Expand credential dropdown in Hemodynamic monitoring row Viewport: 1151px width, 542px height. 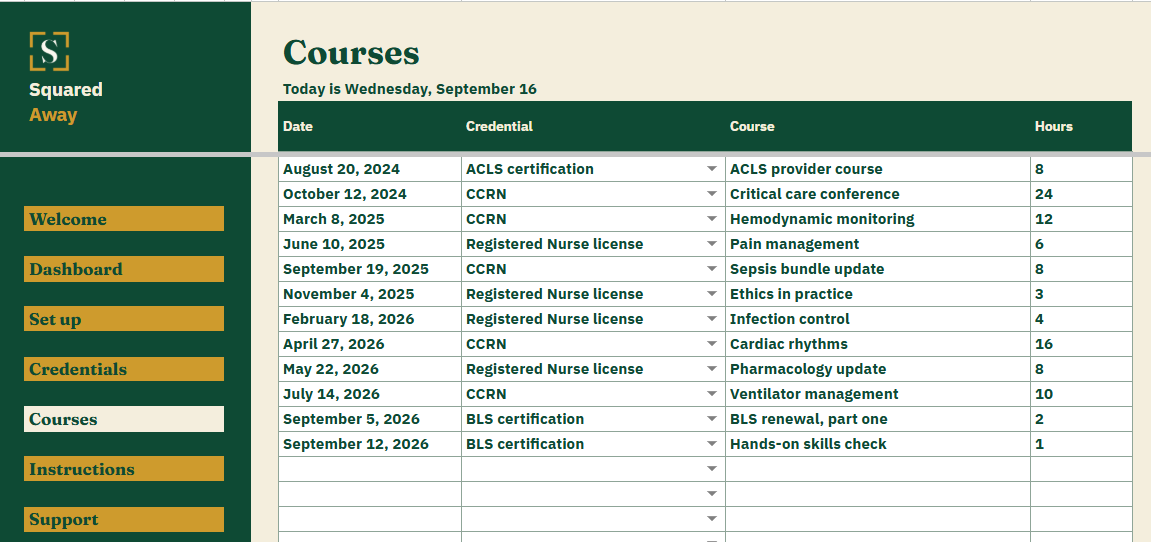711,219
